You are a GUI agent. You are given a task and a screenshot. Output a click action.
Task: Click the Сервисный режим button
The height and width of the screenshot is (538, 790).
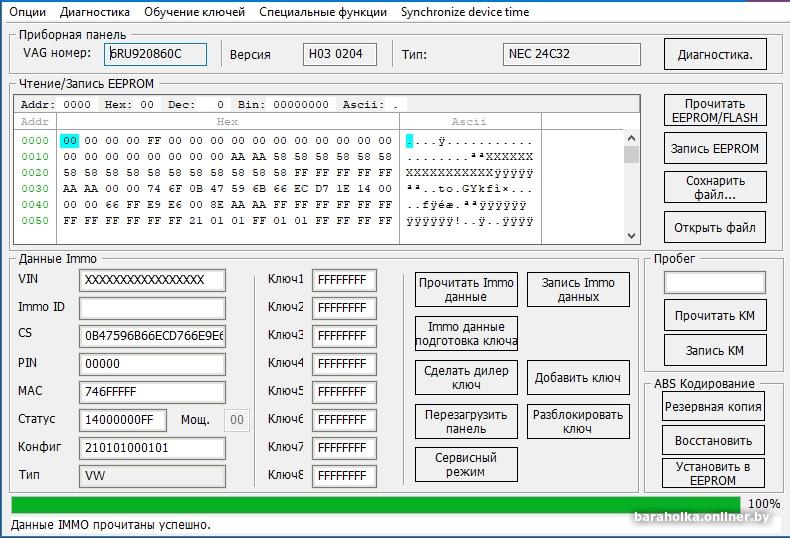tap(466, 464)
